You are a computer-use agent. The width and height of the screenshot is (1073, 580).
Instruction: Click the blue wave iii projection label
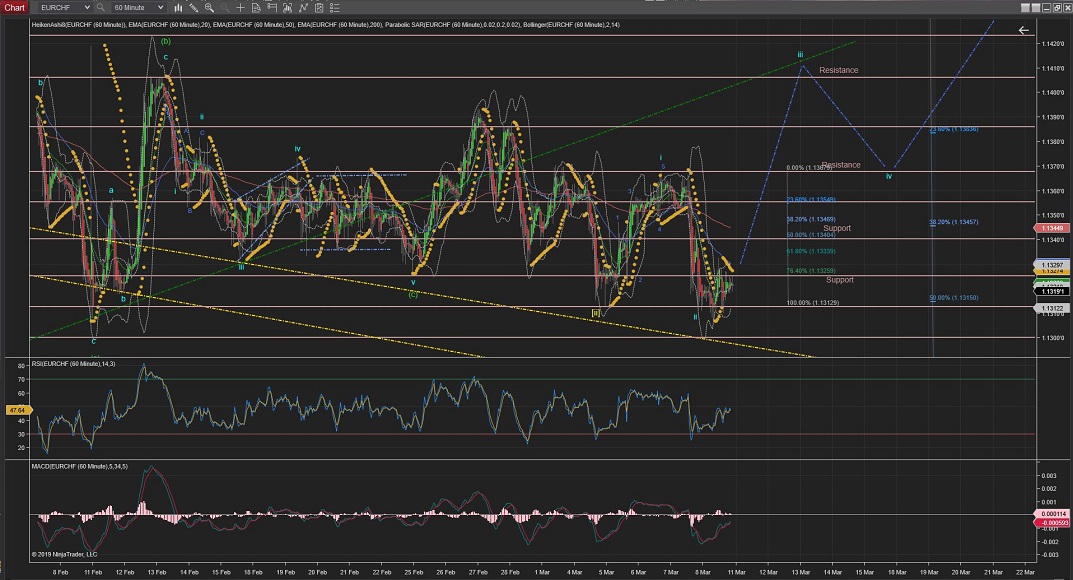800,55
